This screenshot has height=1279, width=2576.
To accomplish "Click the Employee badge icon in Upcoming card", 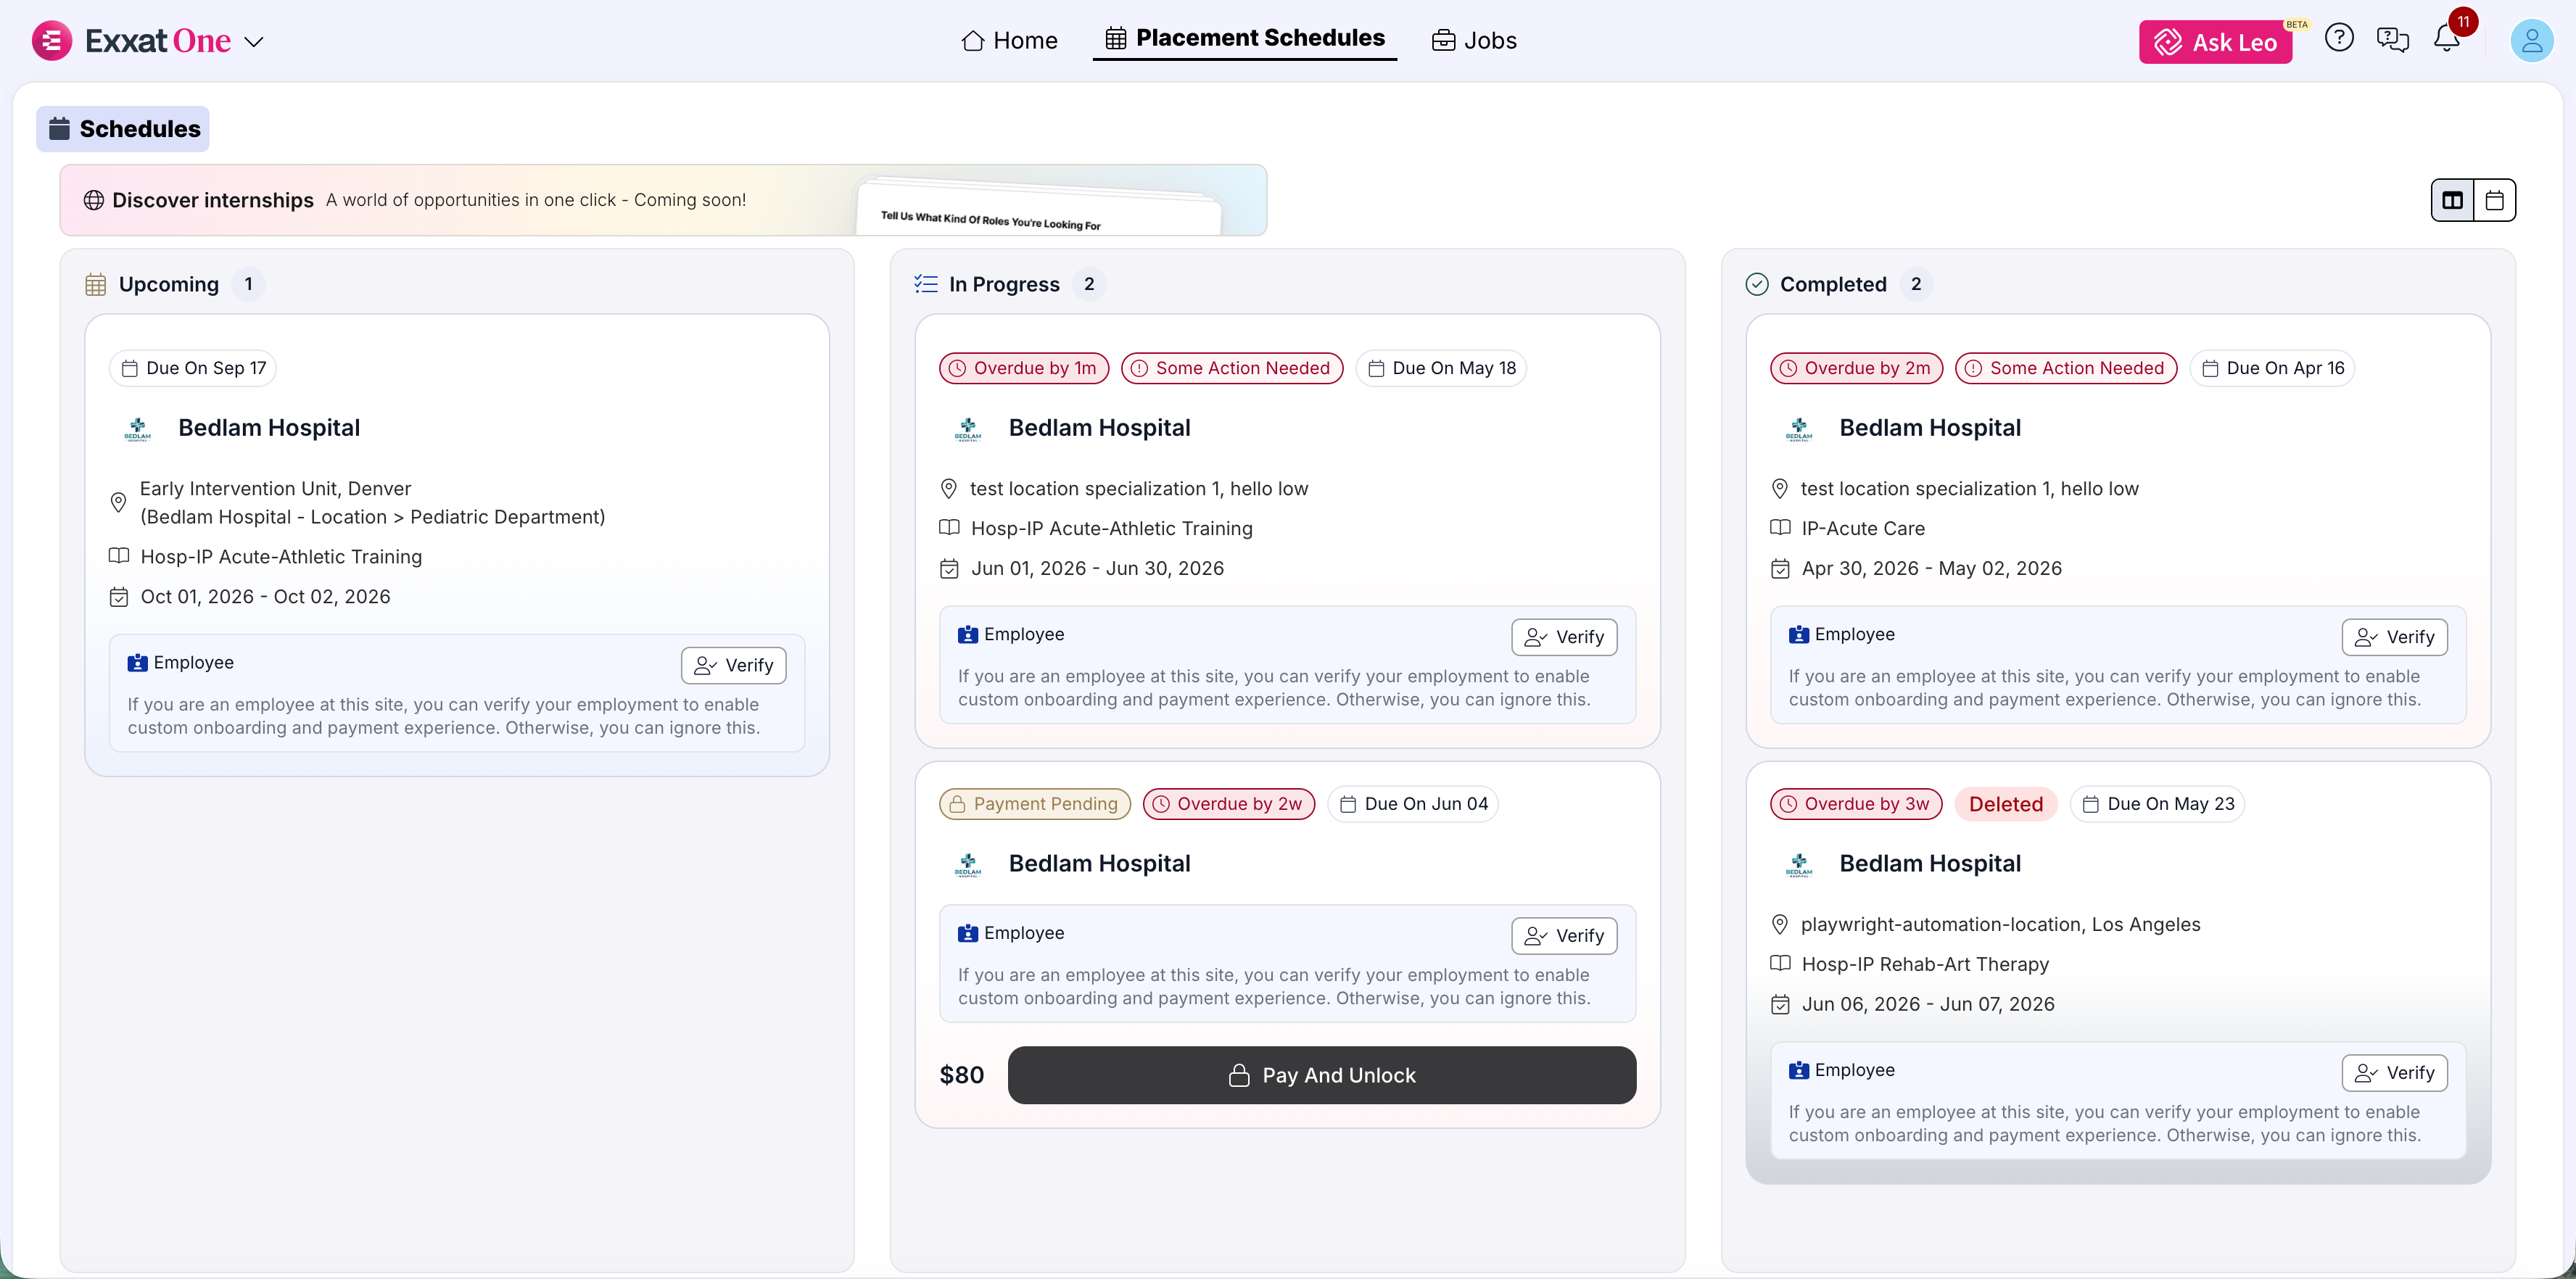I will pyautogui.click(x=137, y=663).
